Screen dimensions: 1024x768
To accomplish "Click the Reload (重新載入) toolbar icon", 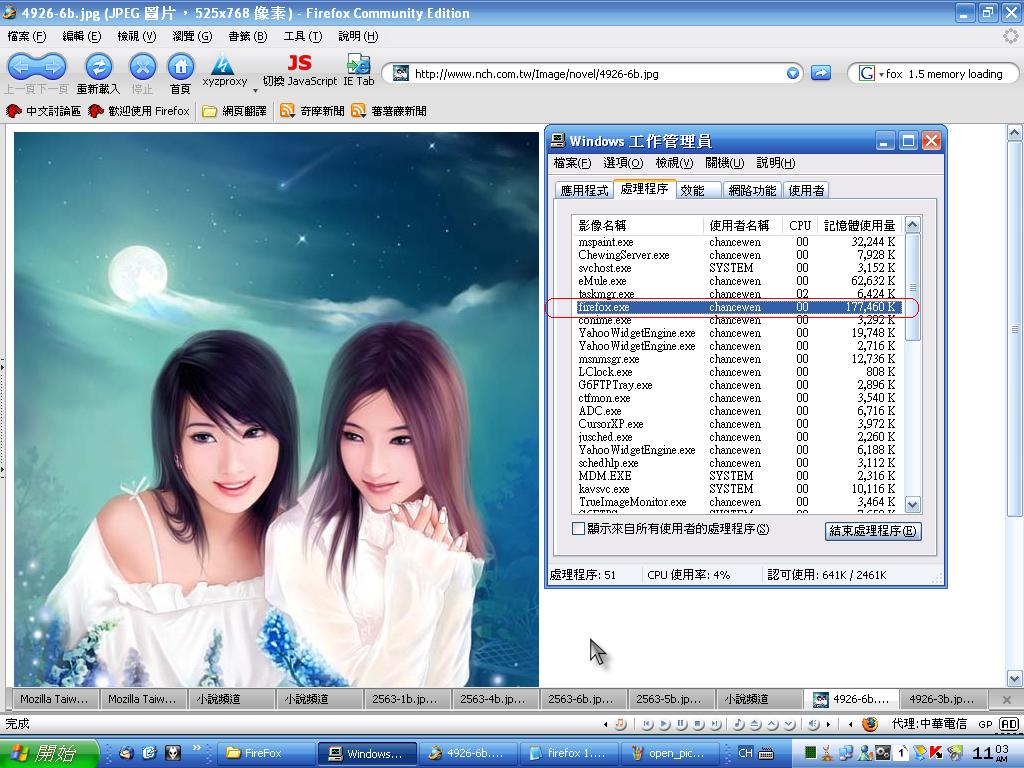I will [x=98, y=67].
